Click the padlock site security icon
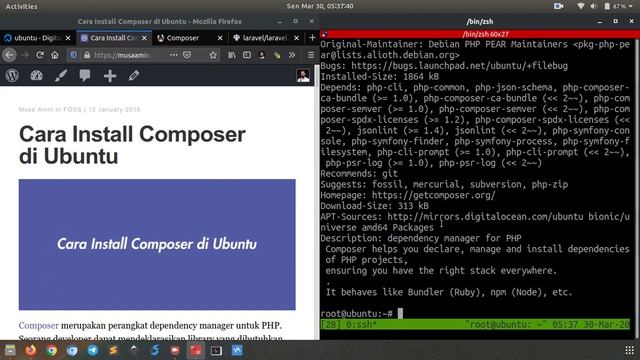The width and height of the screenshot is (640, 360). [x=87, y=55]
